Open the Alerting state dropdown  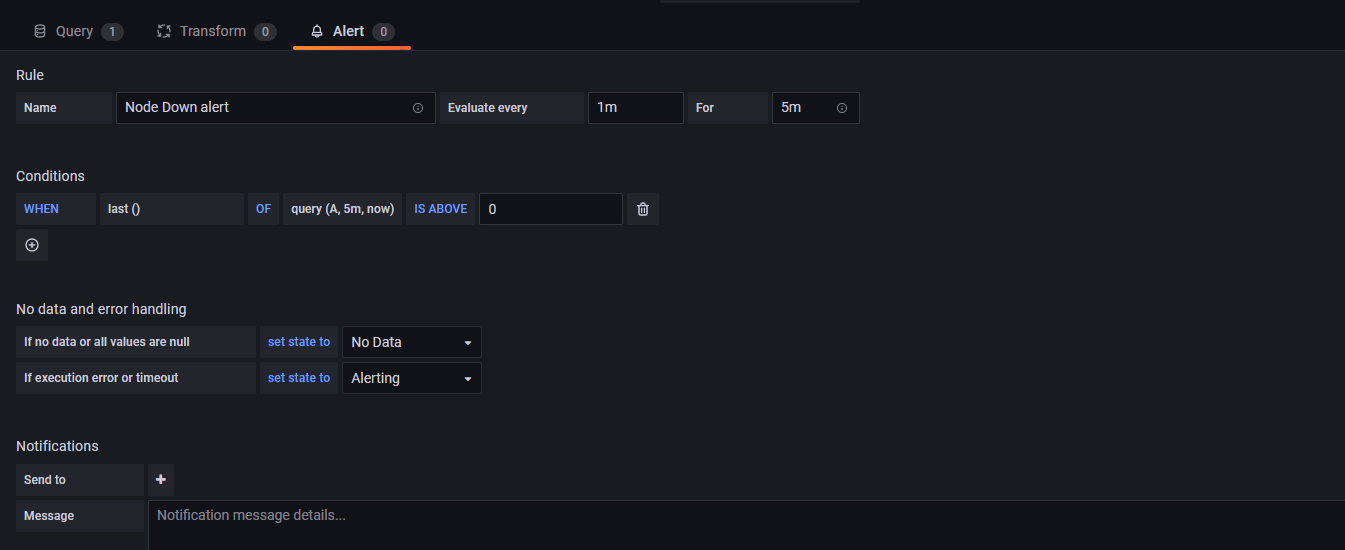[x=411, y=378]
